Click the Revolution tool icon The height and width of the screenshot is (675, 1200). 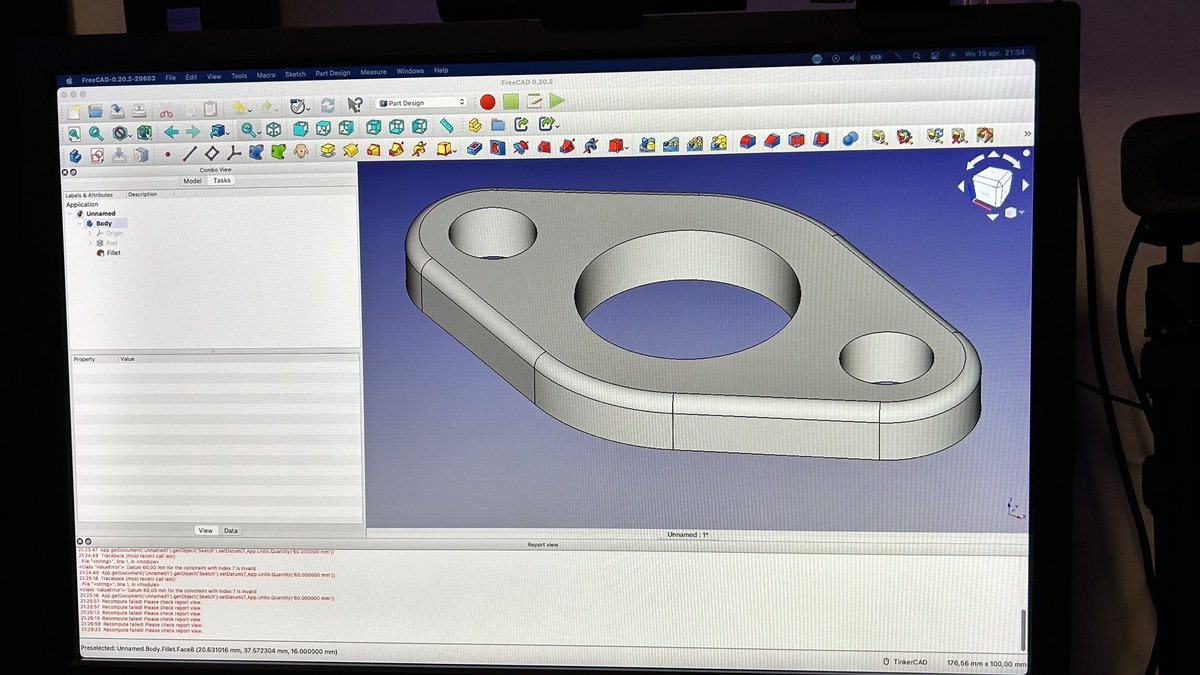coord(350,151)
